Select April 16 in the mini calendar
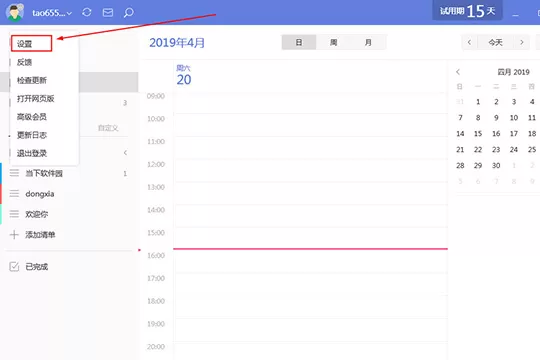 tap(496, 134)
